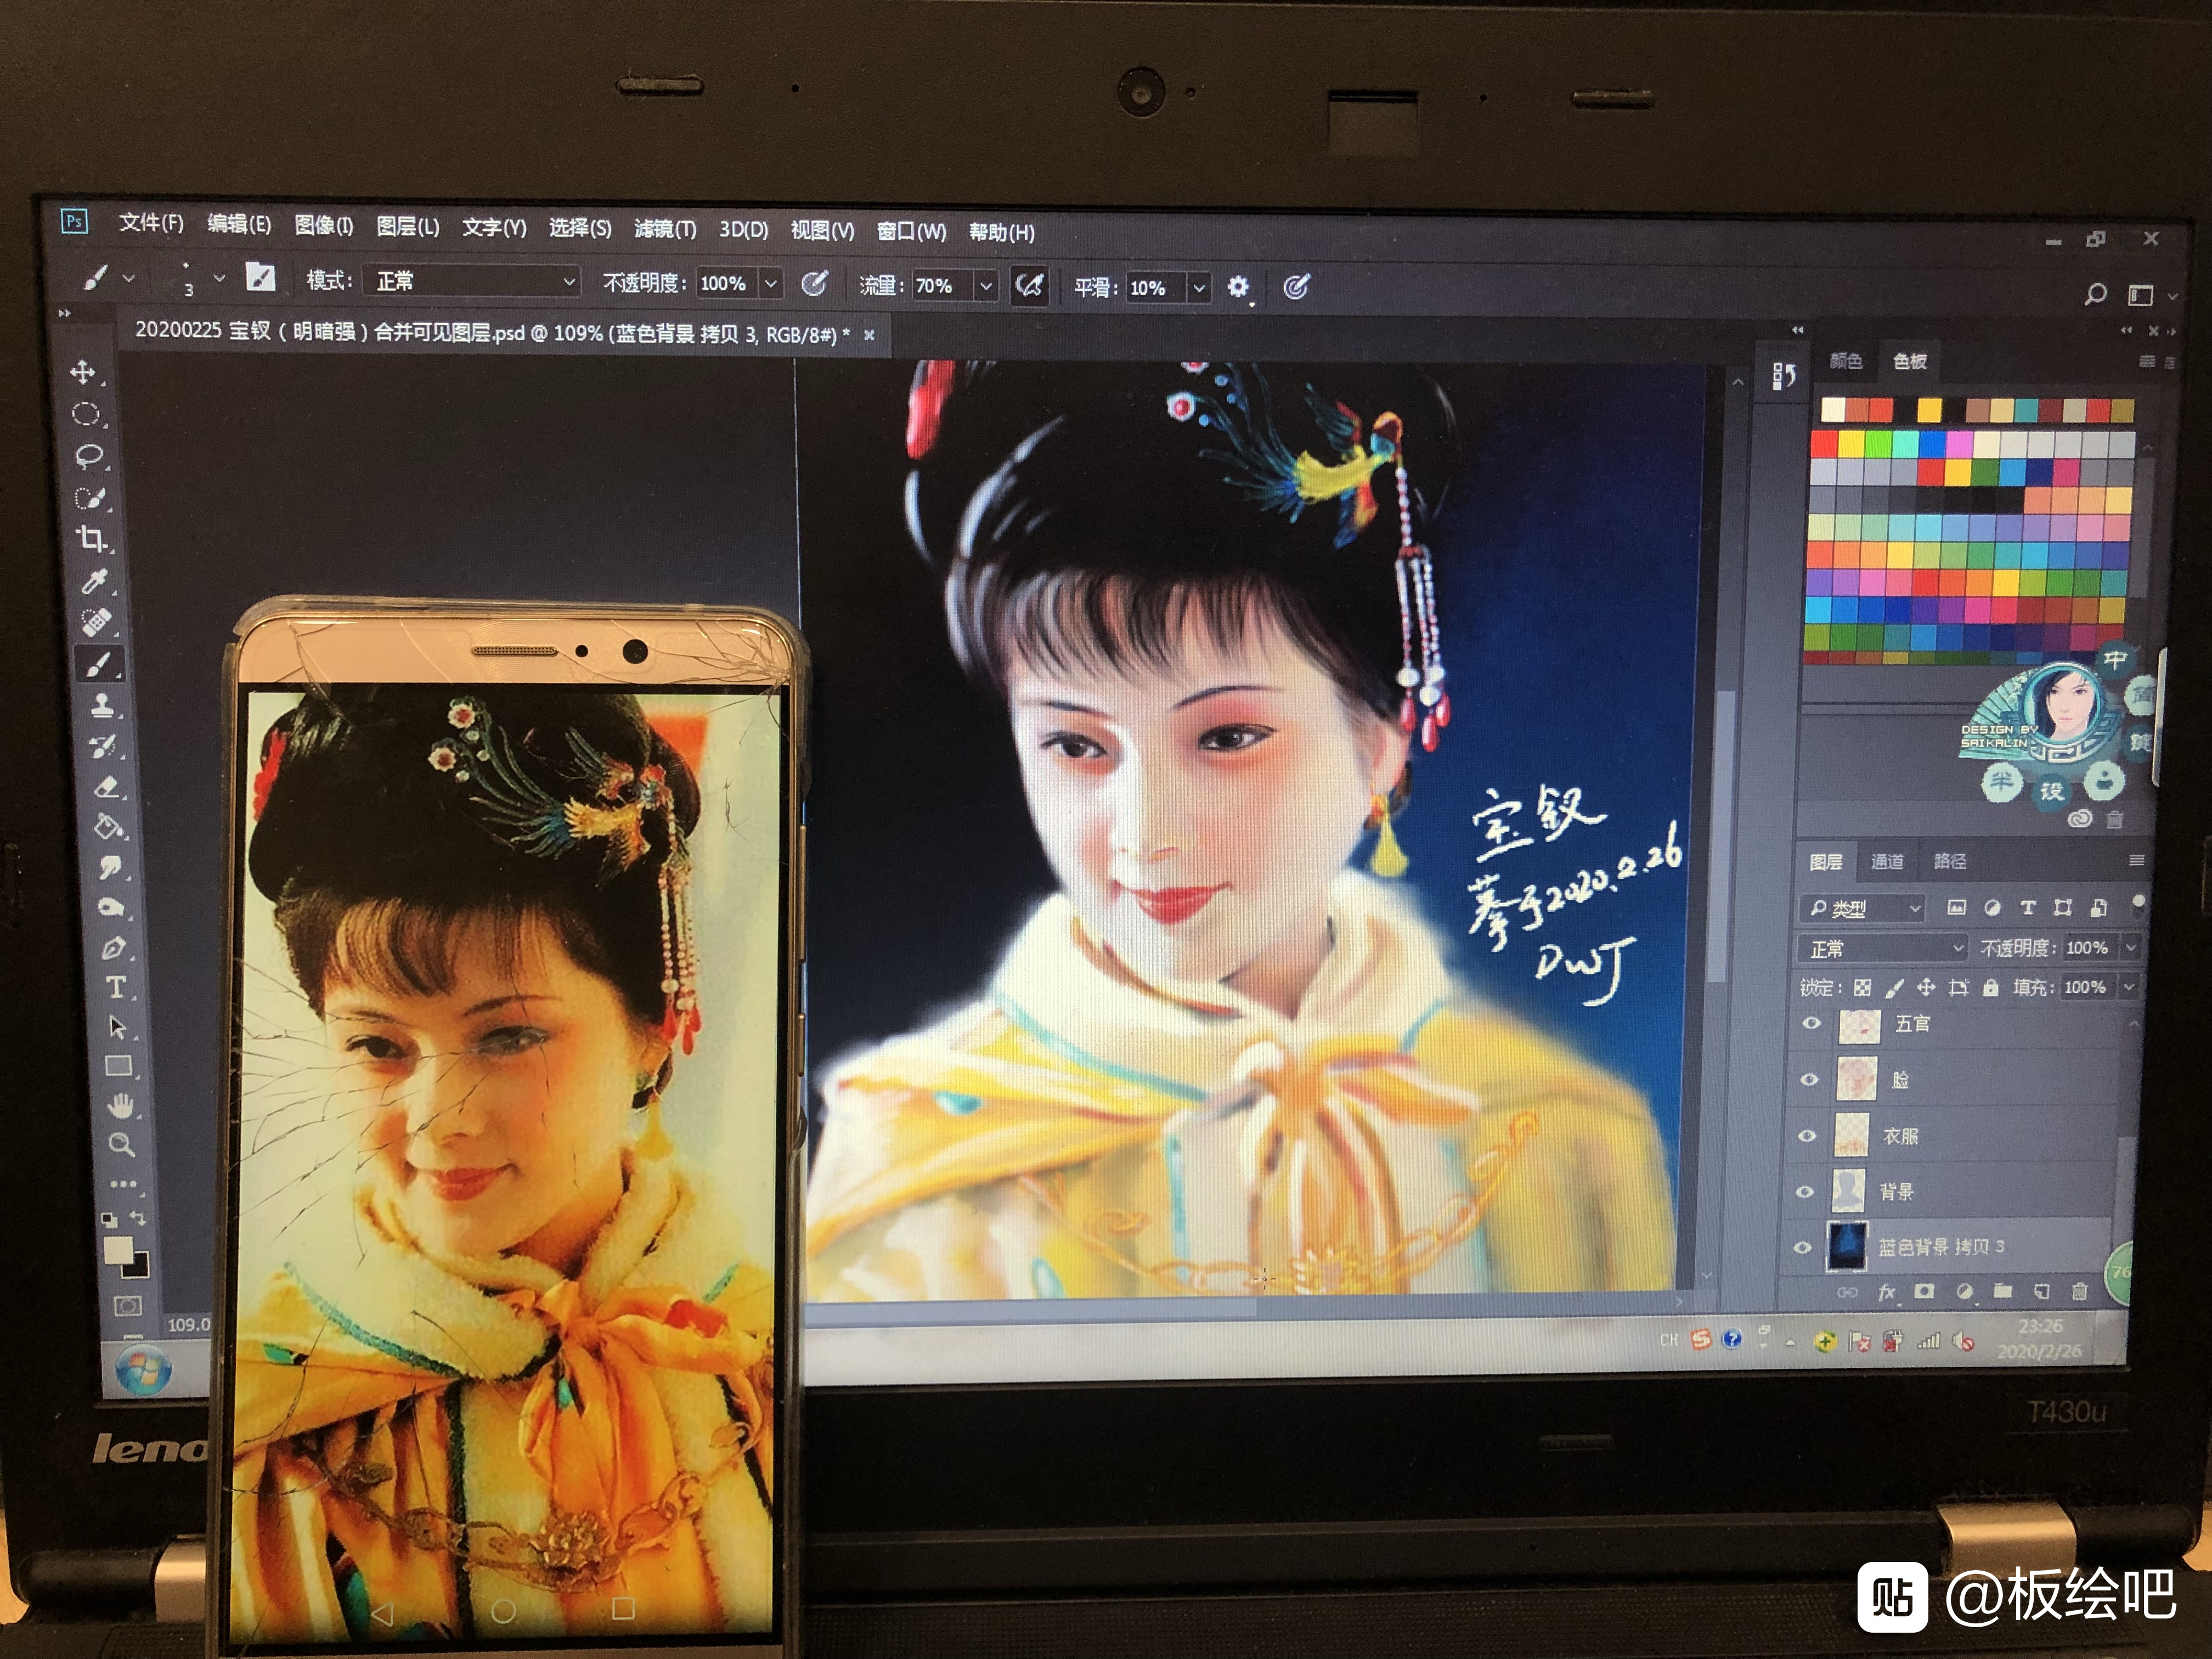
Task: Toggle pressure for opacity icon
Action: 814,284
